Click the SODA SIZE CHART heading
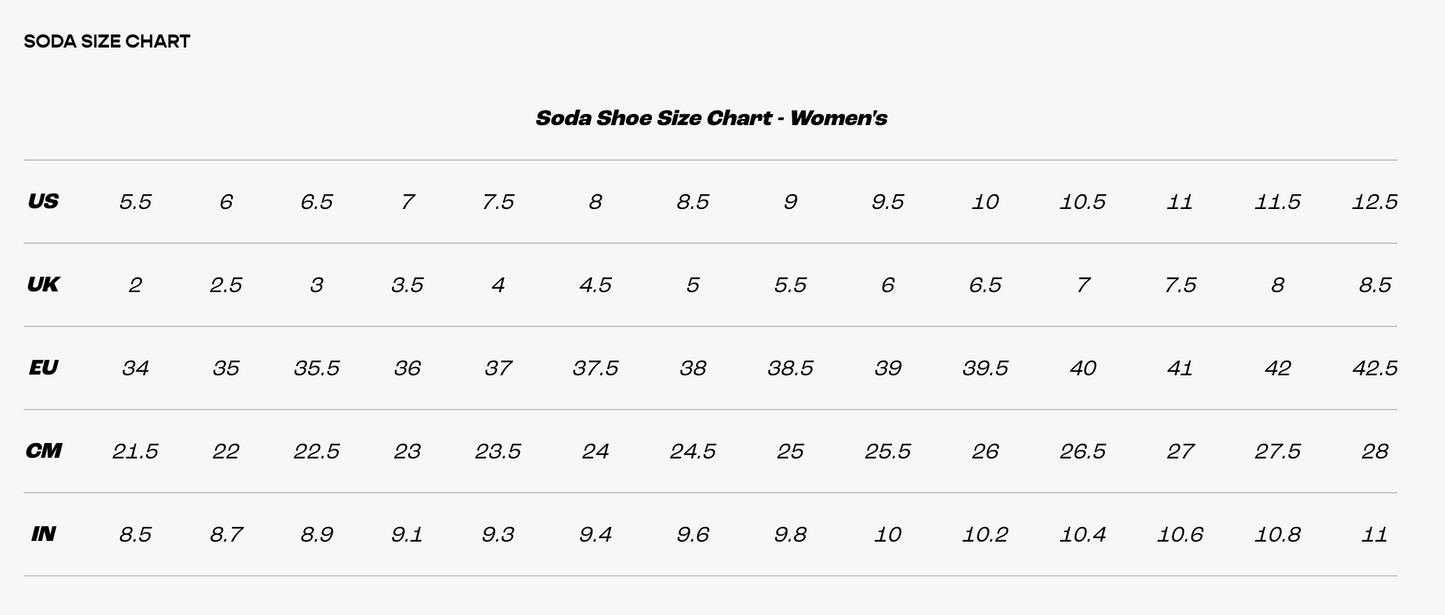This screenshot has height=615, width=1445. pyautogui.click(x=107, y=42)
